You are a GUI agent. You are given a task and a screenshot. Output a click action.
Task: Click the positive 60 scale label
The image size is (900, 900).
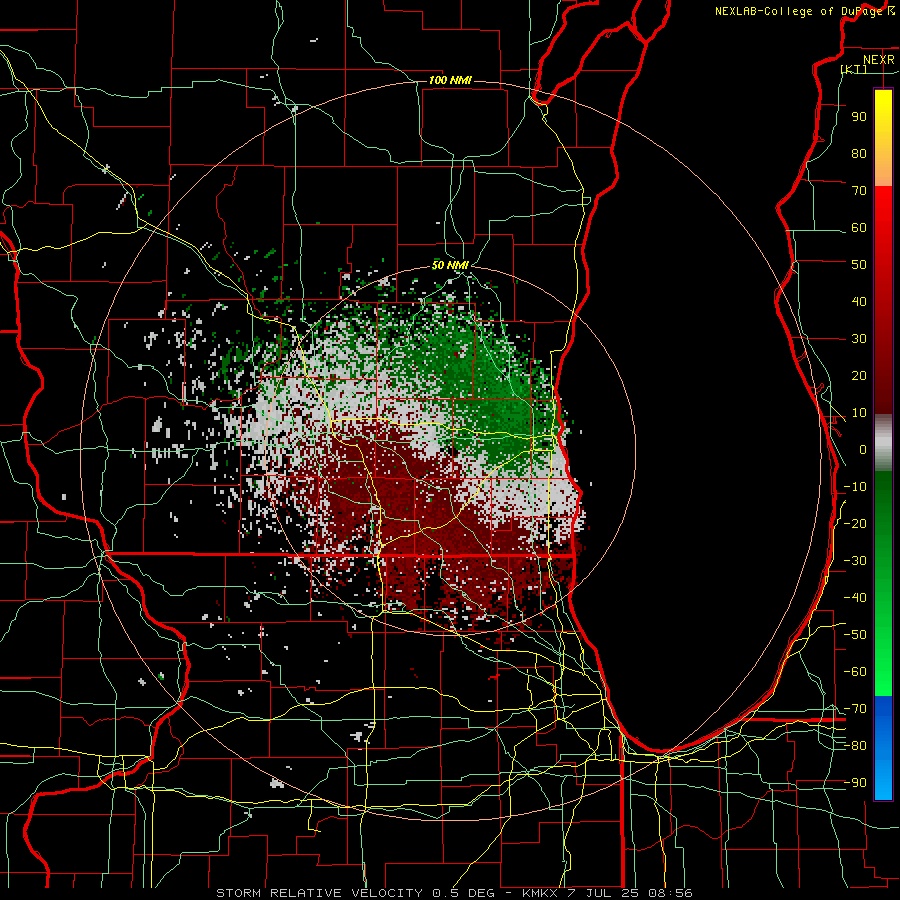click(859, 227)
